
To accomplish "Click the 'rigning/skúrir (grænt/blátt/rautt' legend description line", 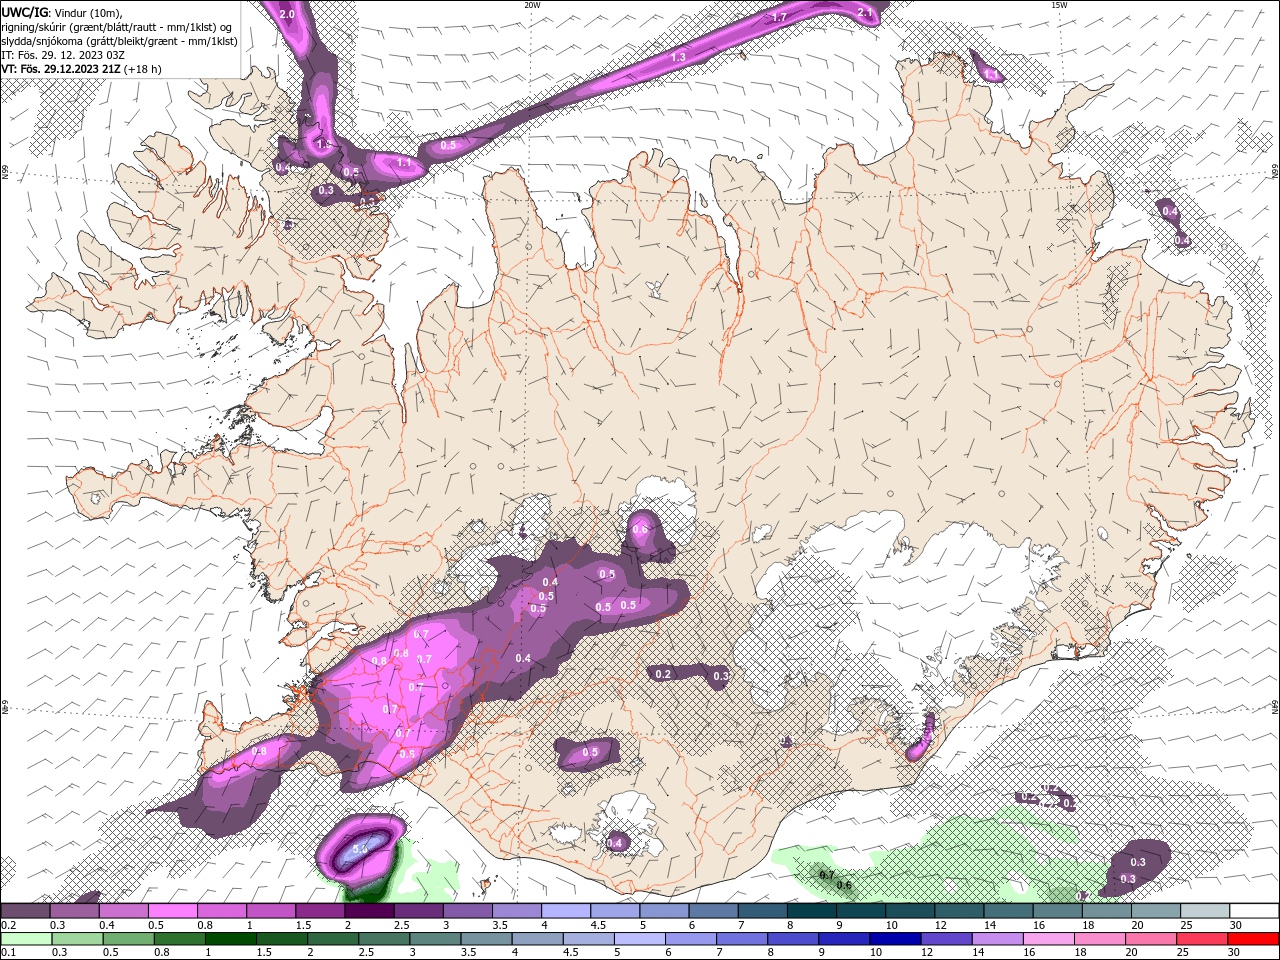I will click(x=118, y=27).
